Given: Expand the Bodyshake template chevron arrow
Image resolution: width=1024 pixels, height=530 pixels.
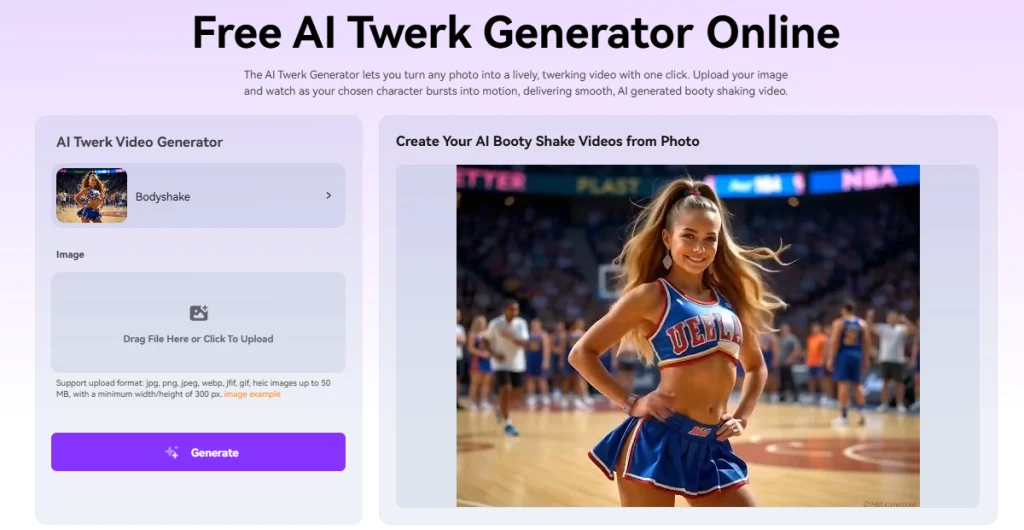Looking at the screenshot, I should [328, 195].
